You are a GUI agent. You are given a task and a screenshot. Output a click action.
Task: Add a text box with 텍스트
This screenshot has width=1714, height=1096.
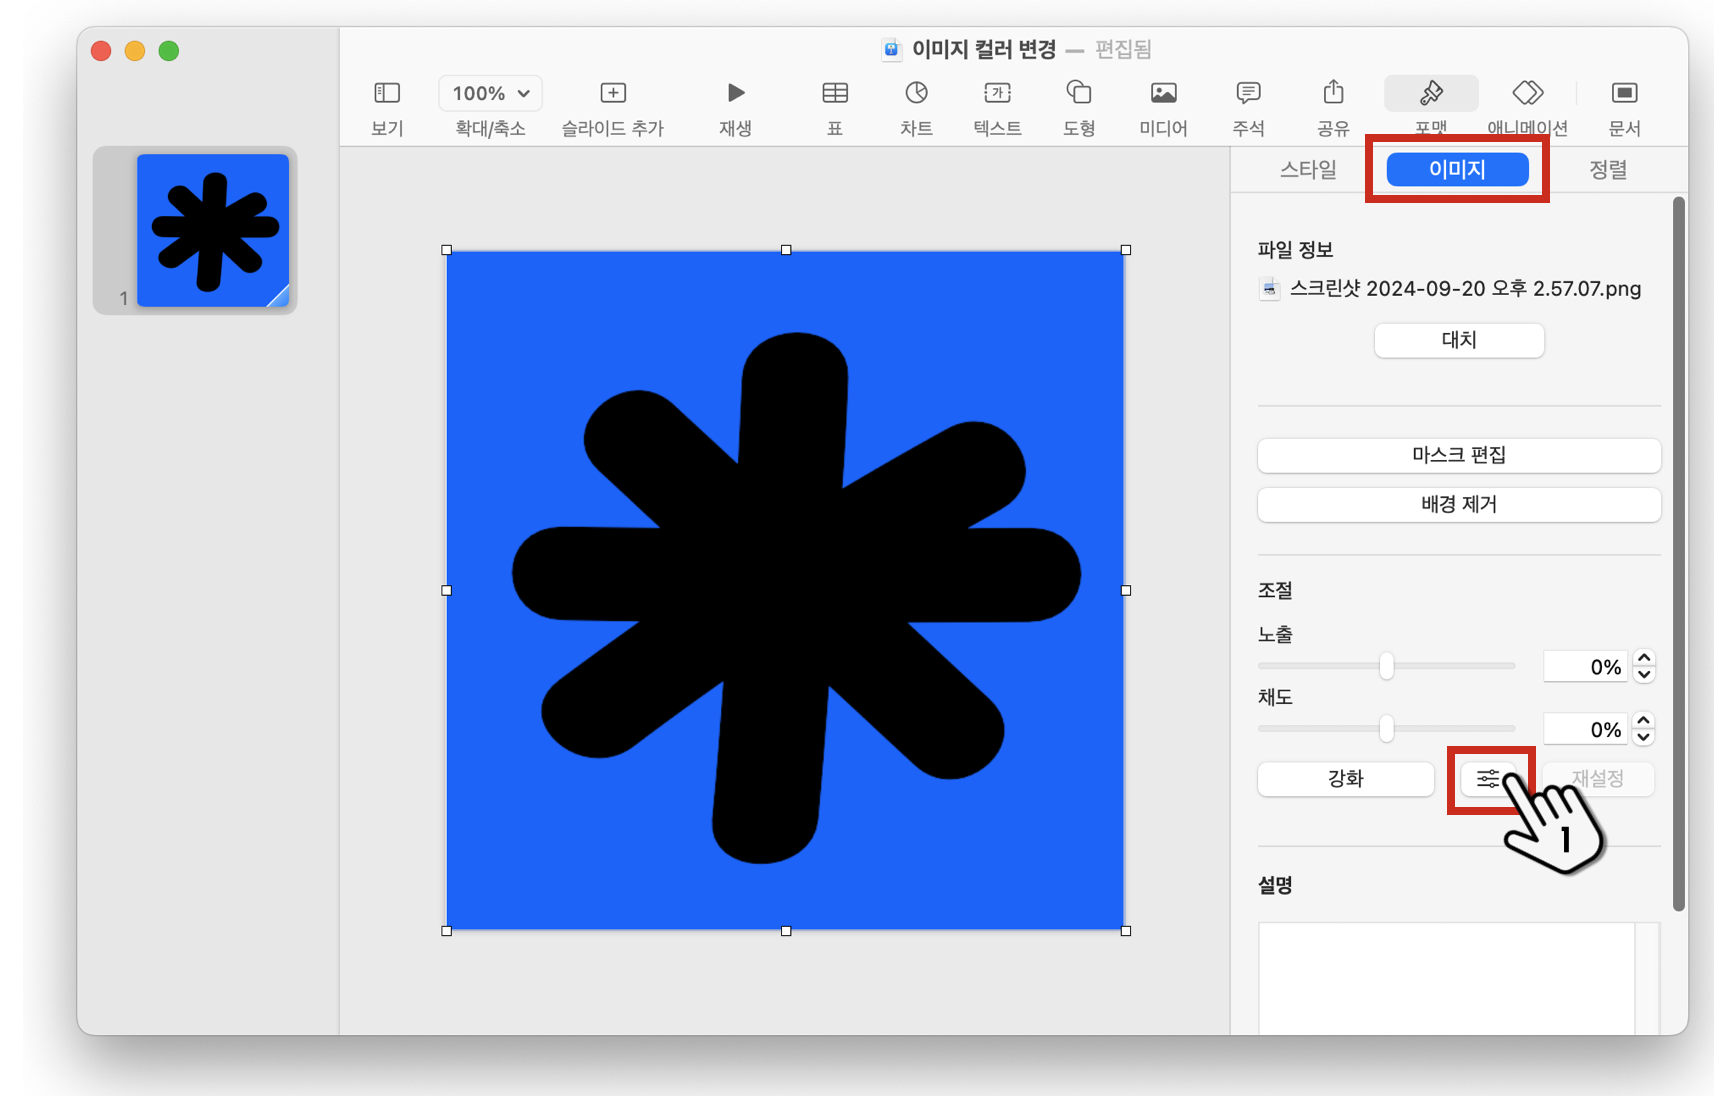click(x=997, y=93)
